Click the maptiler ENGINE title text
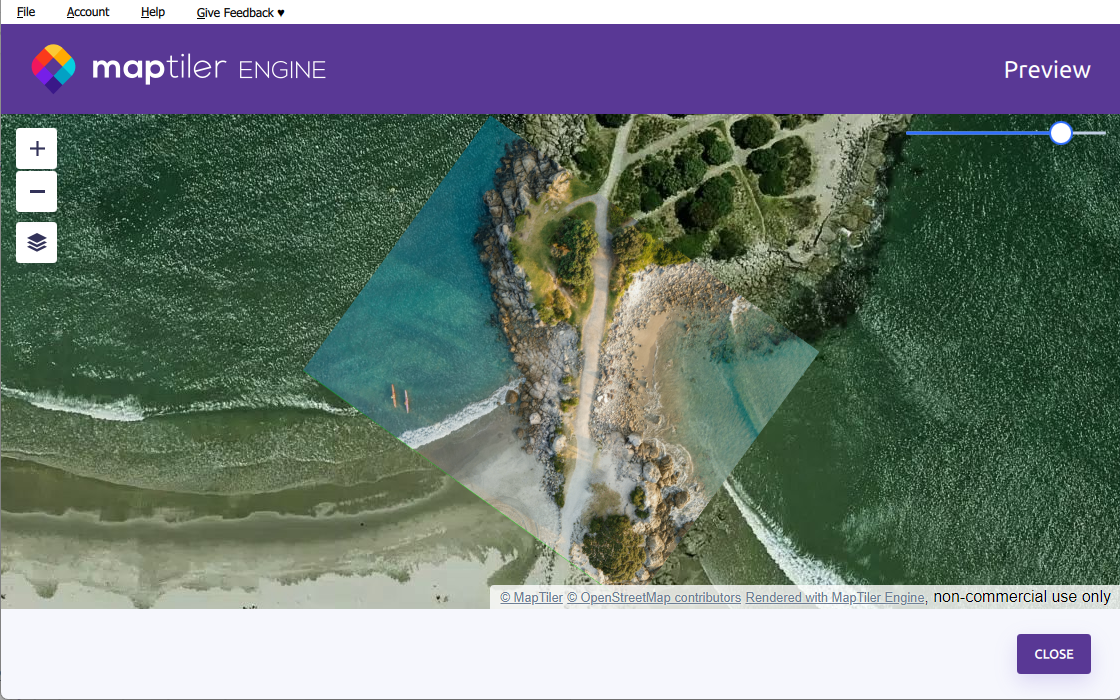Screen dimensions: 1120x700 (209, 69)
